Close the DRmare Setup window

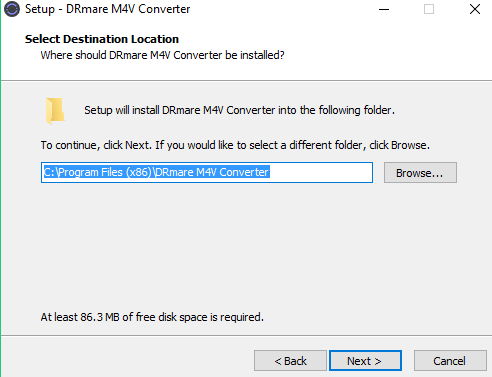click(475, 9)
